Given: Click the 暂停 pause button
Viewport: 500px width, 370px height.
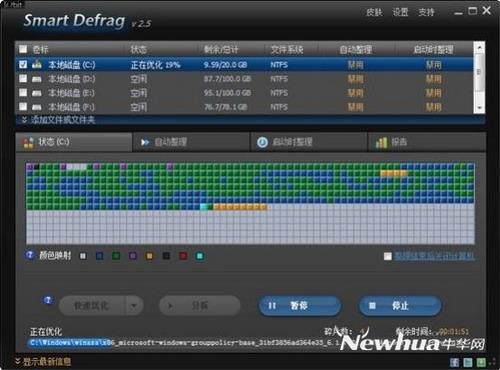Looking at the screenshot, I should pyautogui.click(x=300, y=305).
